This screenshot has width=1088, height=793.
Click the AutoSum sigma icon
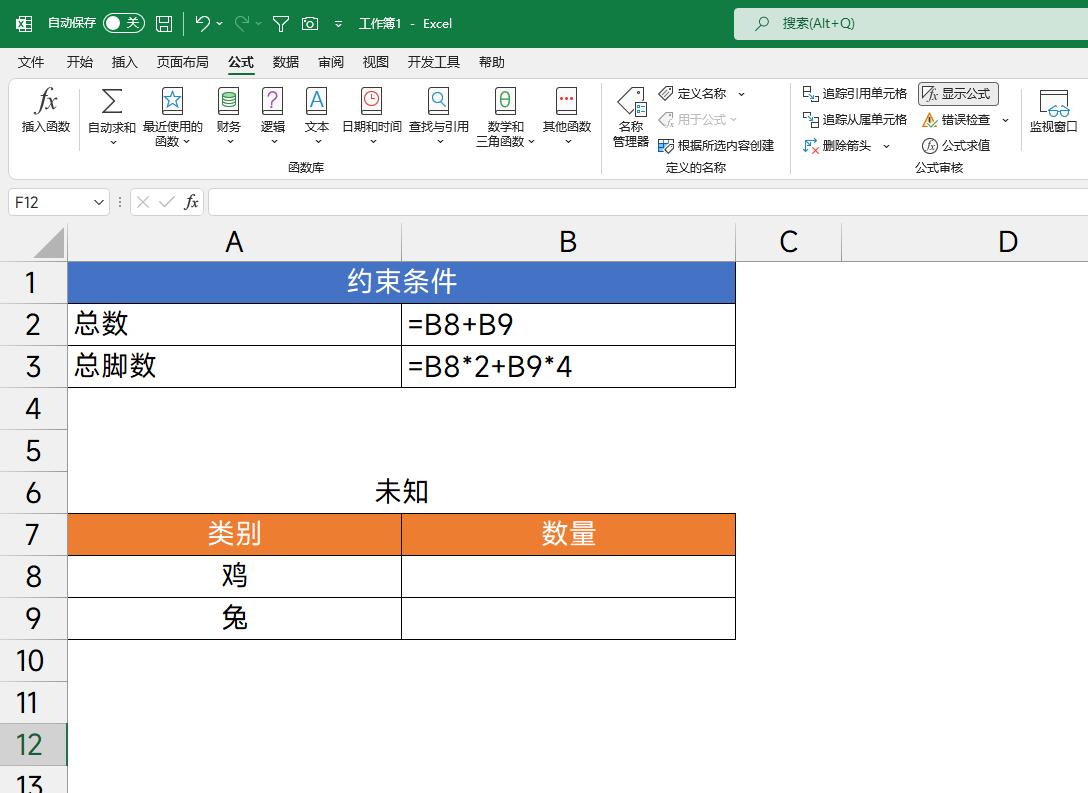click(112, 101)
